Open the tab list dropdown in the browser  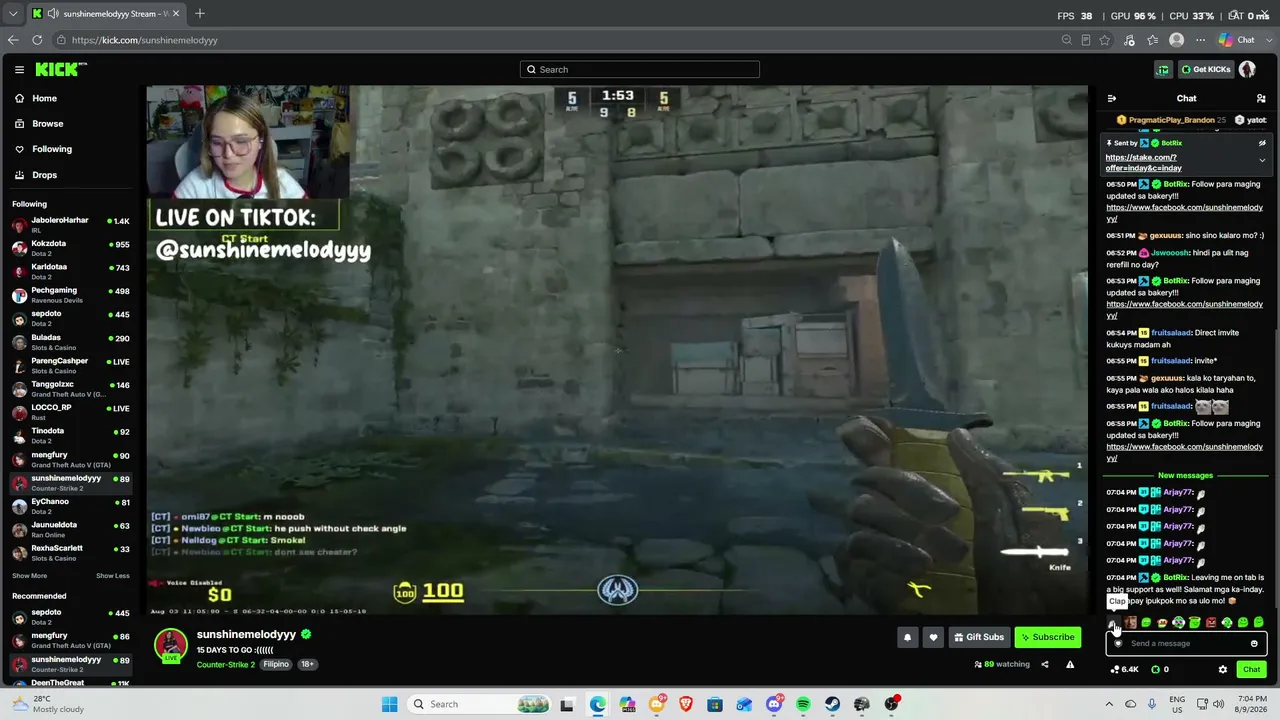[x=13, y=14]
